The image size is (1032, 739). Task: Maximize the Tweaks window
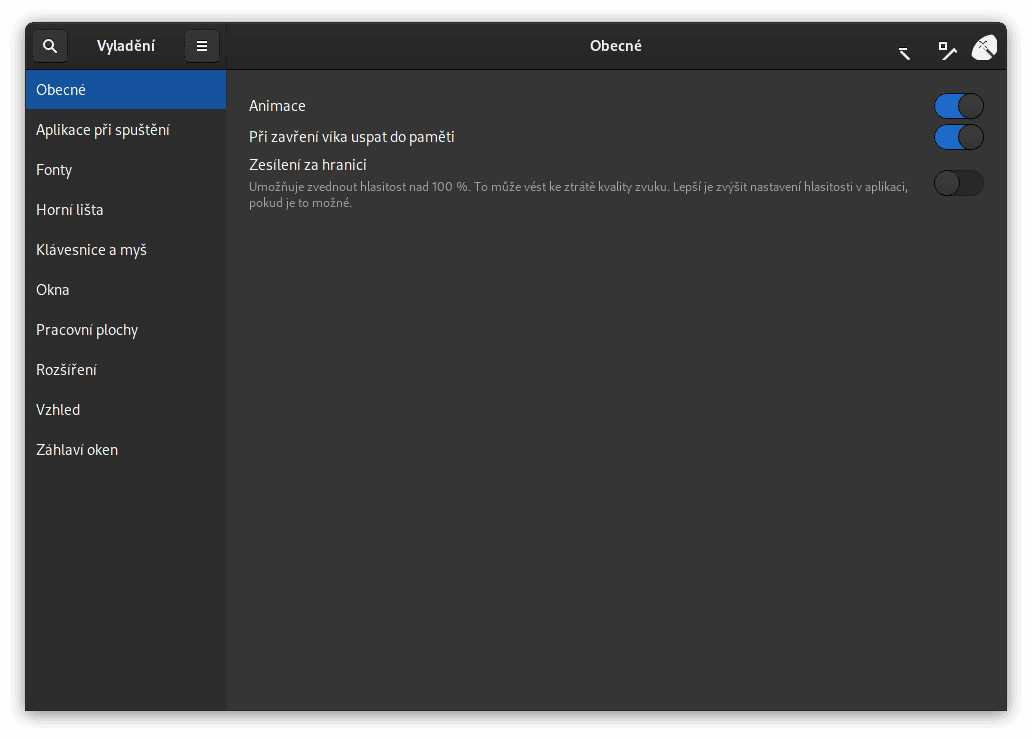click(946, 49)
